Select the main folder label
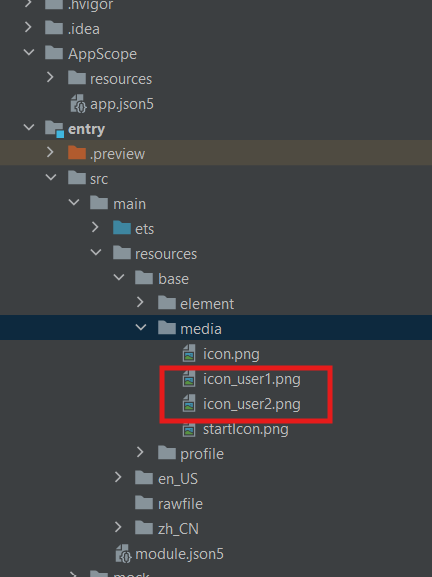The height and width of the screenshot is (577, 432). 130,204
